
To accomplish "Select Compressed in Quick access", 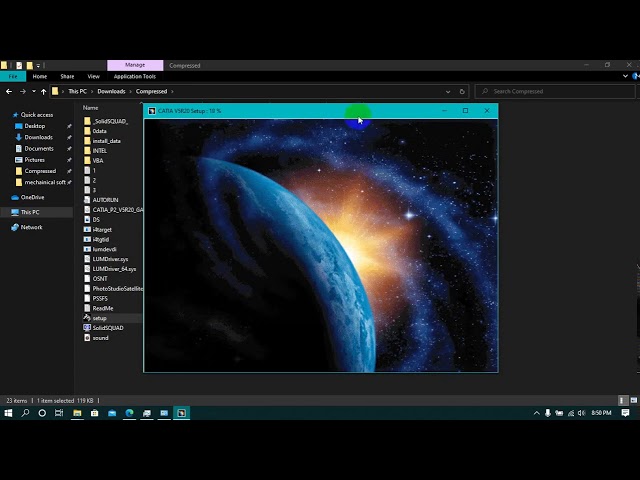I will [40, 171].
